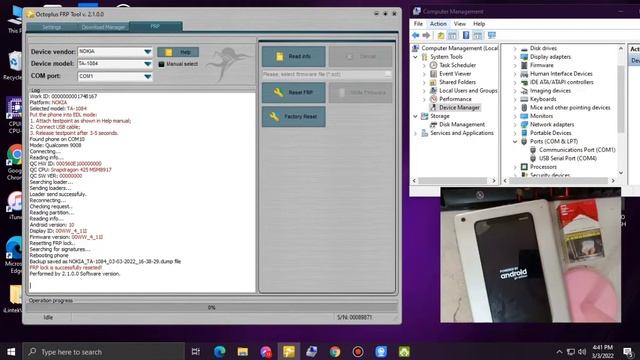Open File menu in Computer Management

pyautogui.click(x=418, y=24)
